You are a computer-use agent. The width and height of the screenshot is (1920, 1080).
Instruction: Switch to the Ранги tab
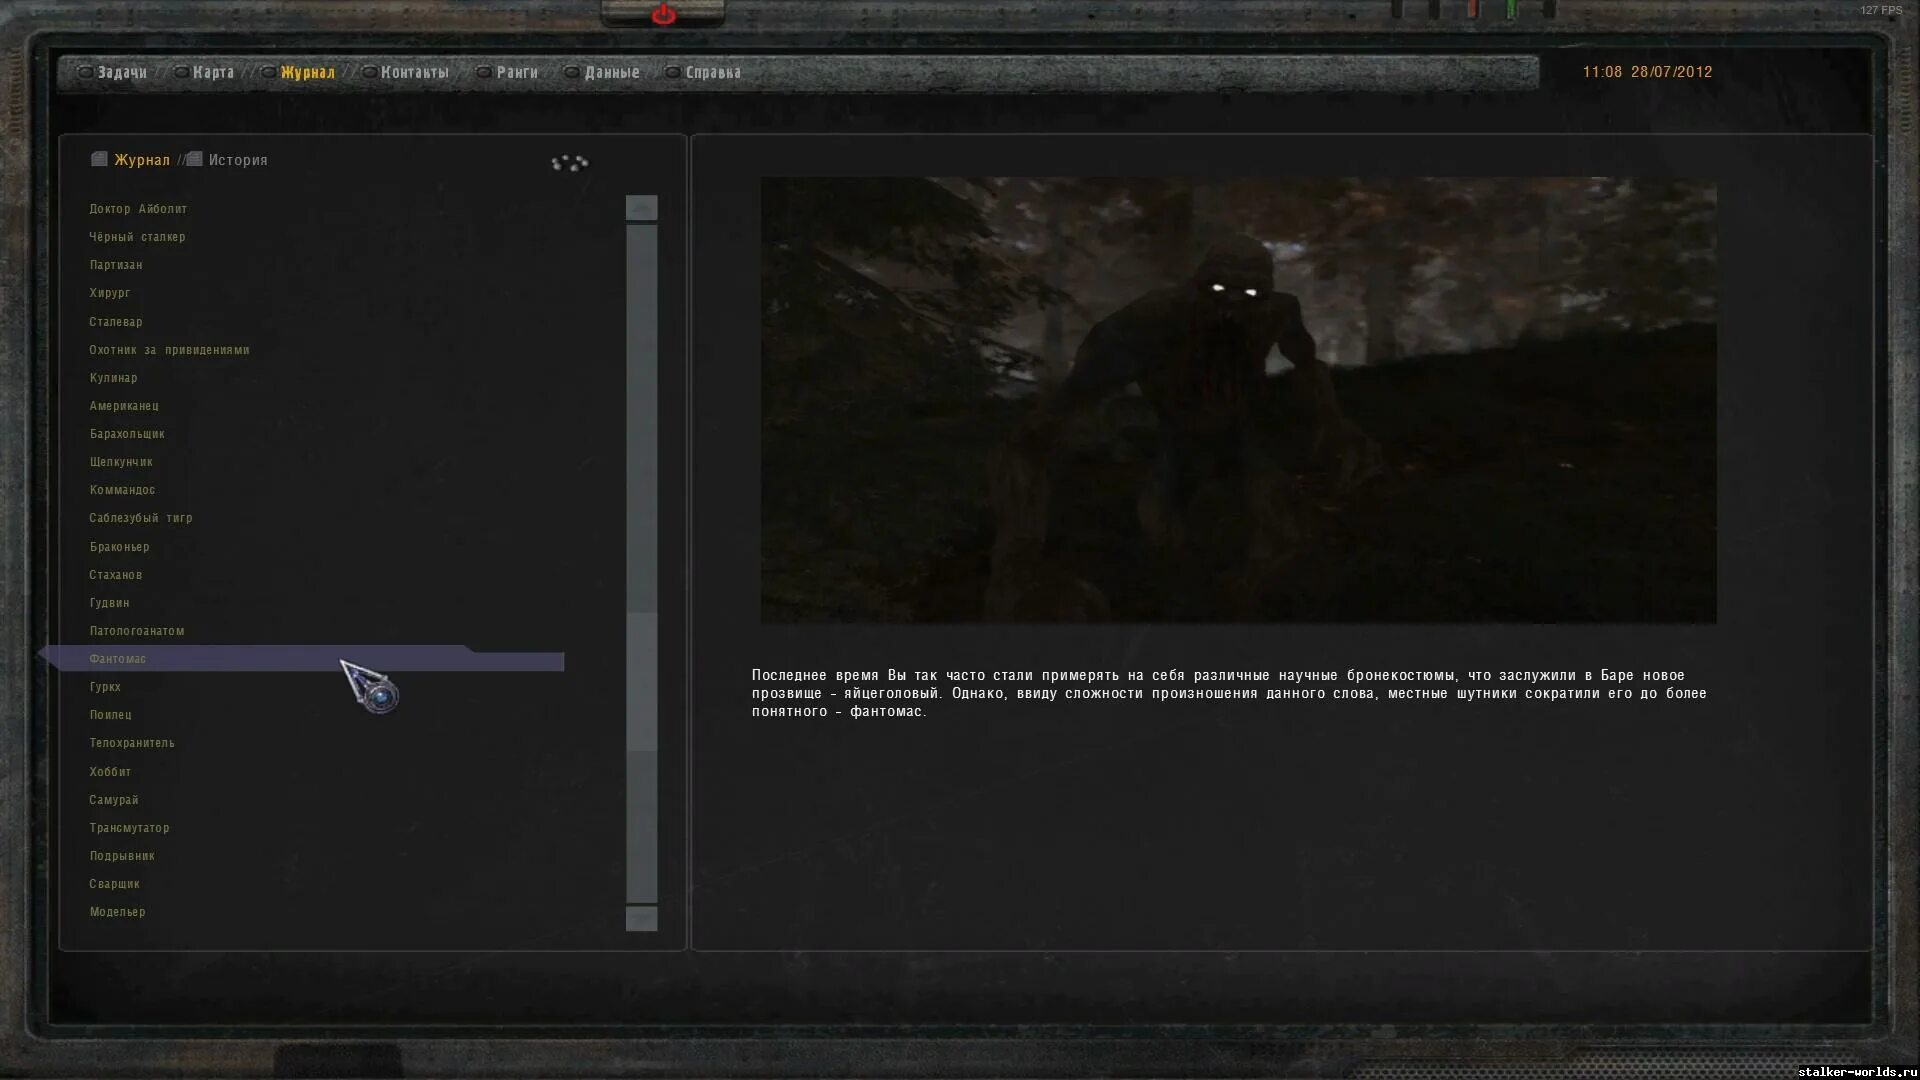(517, 72)
